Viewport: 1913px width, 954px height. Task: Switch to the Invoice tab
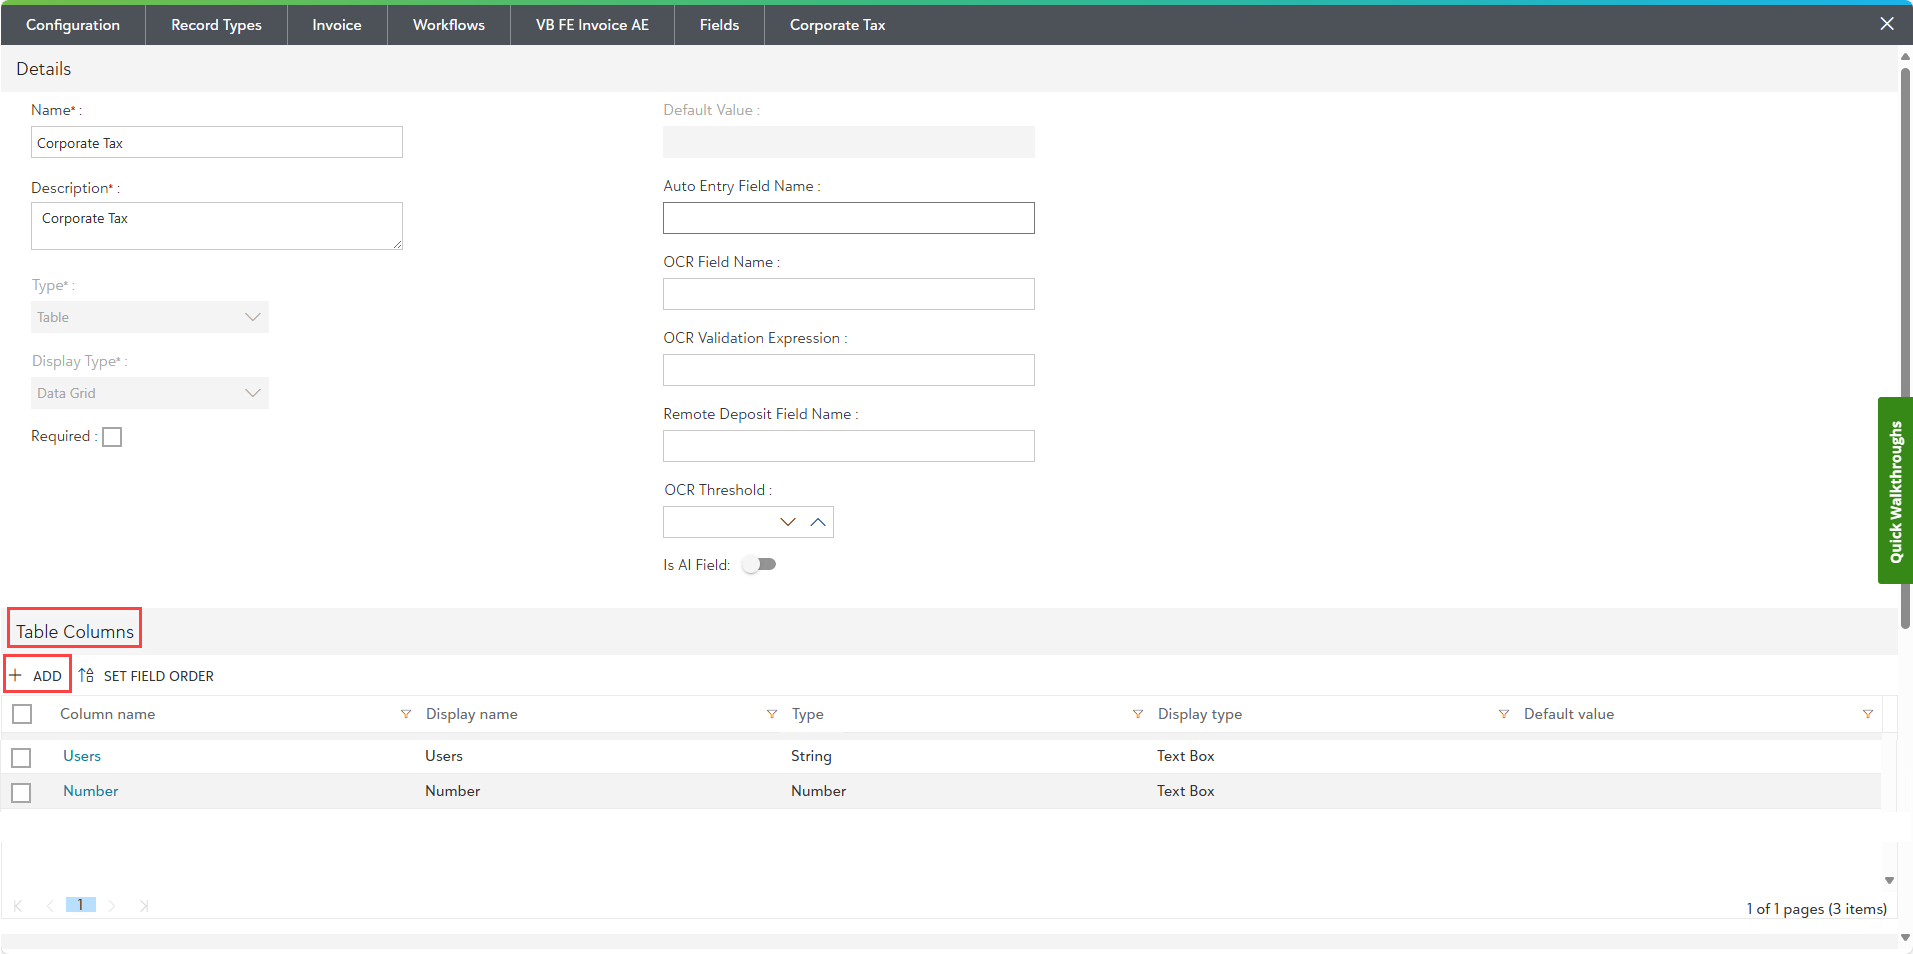pyautogui.click(x=337, y=25)
